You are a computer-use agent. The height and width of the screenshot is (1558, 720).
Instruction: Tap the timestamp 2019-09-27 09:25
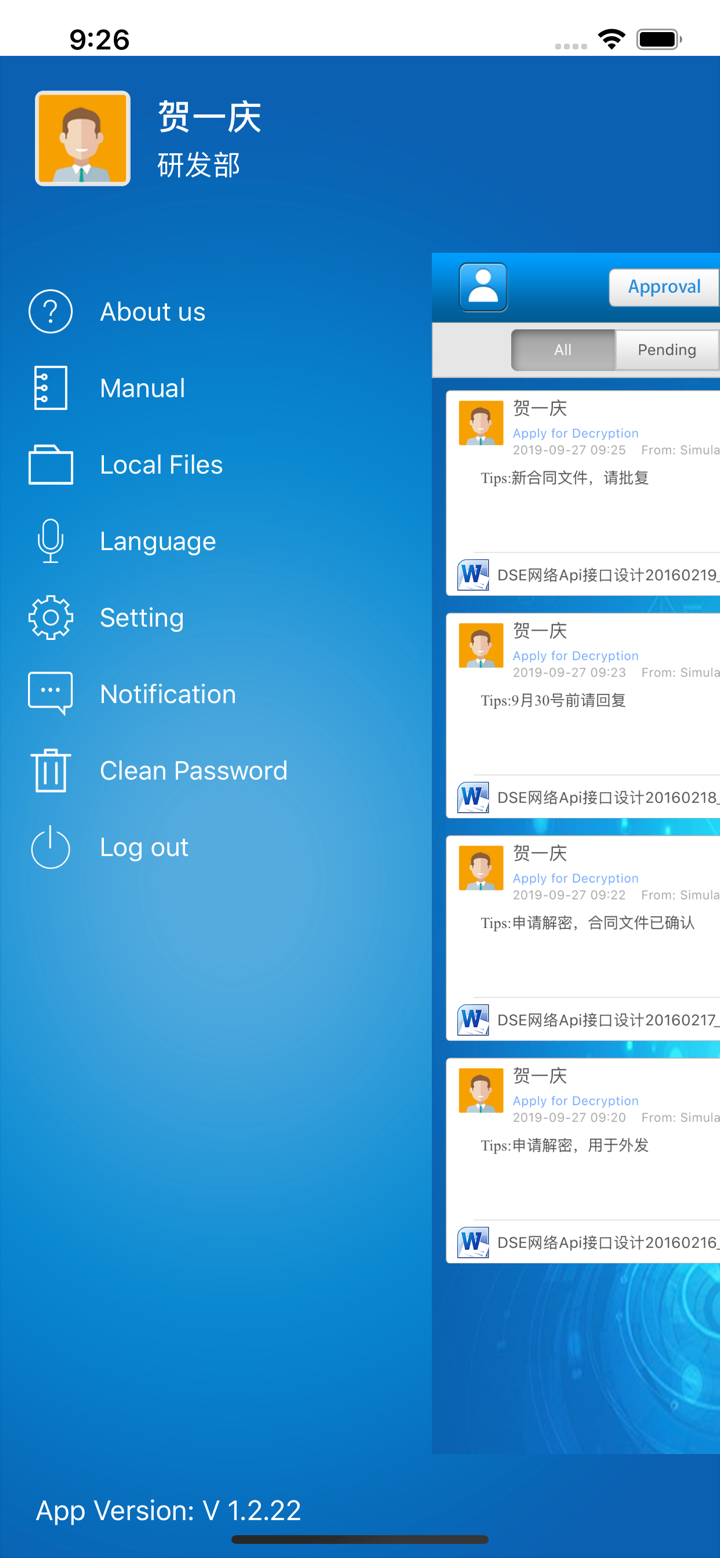point(570,450)
